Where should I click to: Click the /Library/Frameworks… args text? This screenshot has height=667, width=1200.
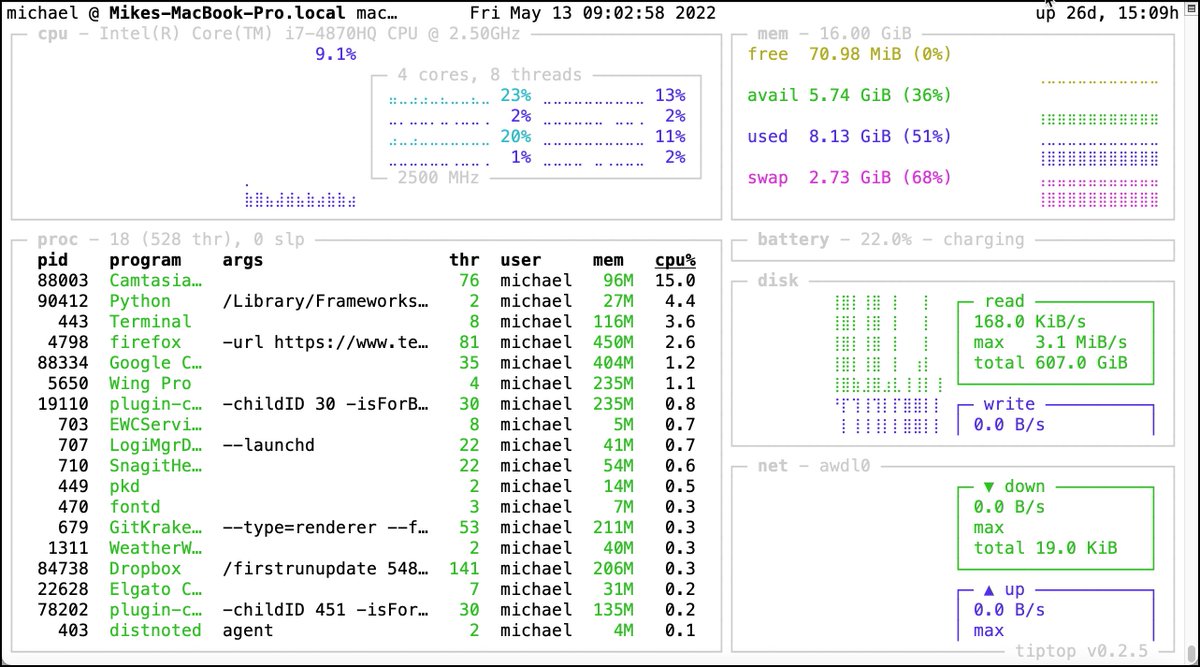(326, 301)
